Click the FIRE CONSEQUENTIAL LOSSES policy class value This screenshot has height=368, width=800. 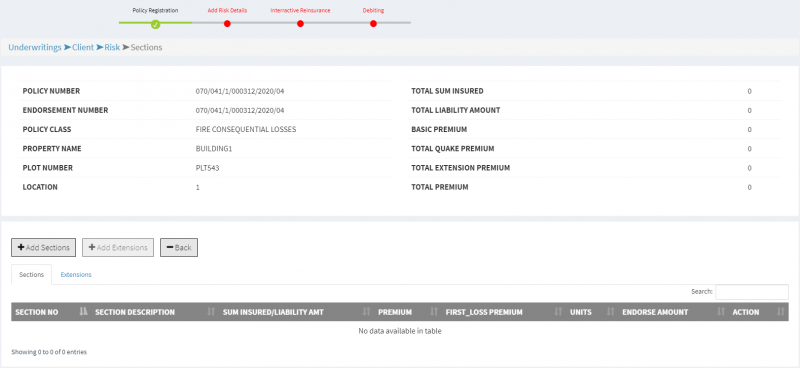(x=246, y=130)
